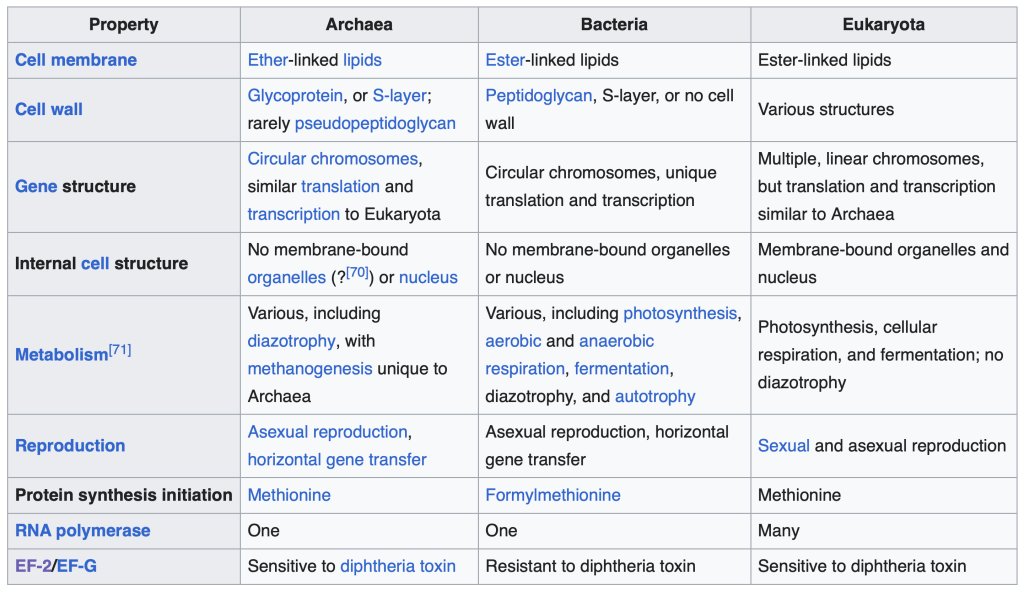Click the Cell wall row header link
The width and height of the screenshot is (1024, 591).
pos(49,109)
